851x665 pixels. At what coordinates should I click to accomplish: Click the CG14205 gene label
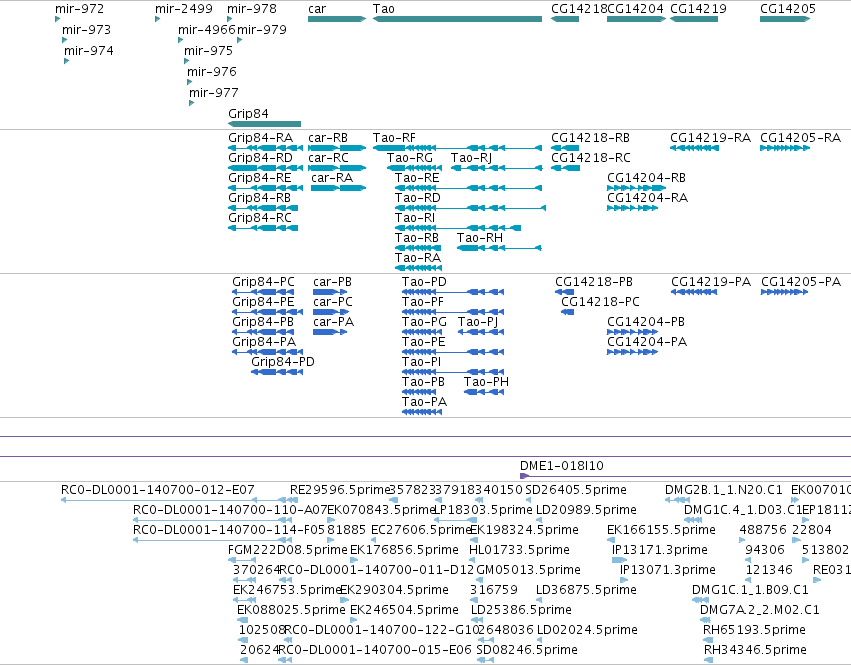[788, 9]
